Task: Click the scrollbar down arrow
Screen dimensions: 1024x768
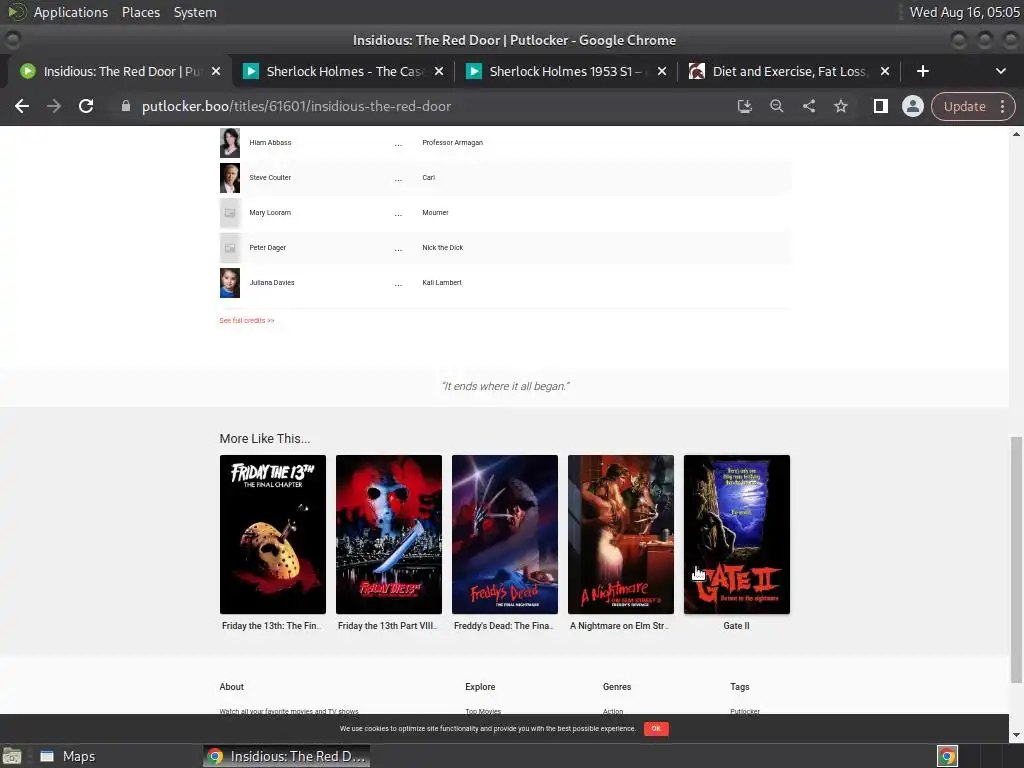Action: click(1016, 735)
